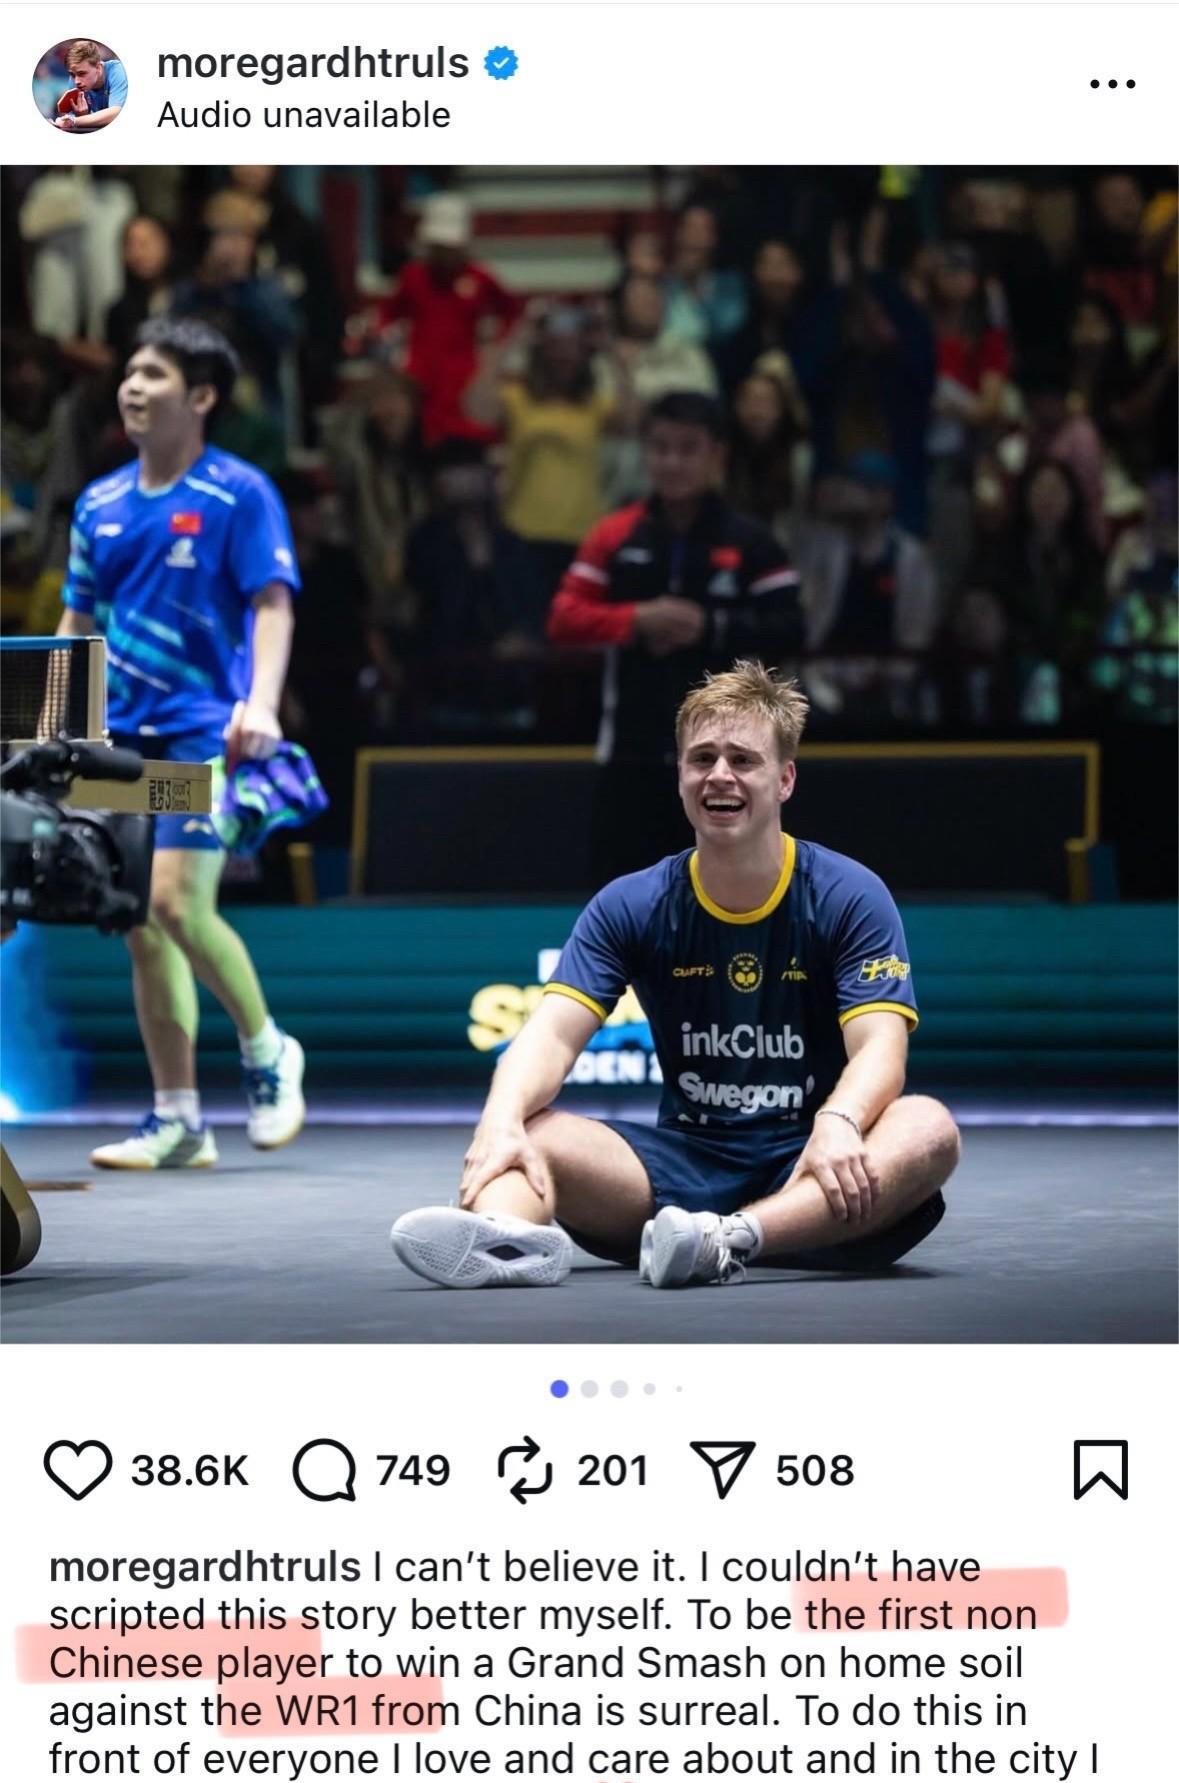Tap moregardhtruls username in caption

(205, 1567)
